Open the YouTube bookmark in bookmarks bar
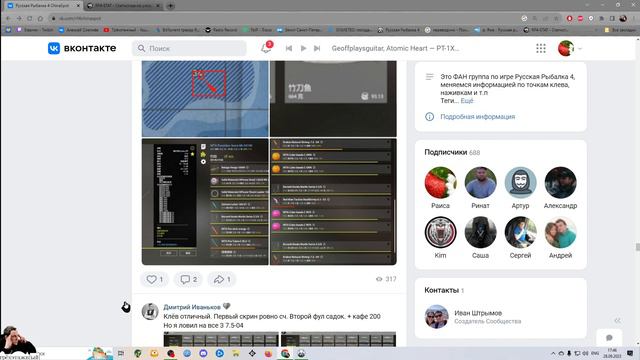 point(127,30)
